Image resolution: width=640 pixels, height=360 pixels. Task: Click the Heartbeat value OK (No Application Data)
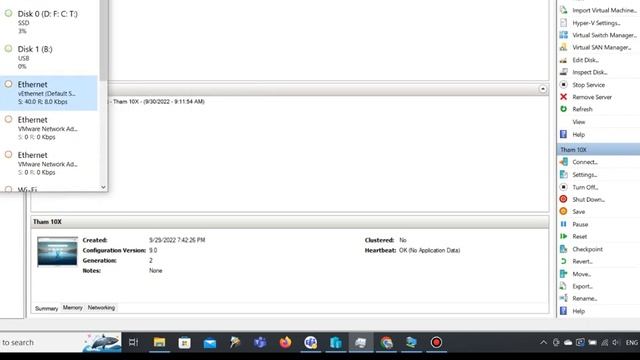(x=429, y=250)
